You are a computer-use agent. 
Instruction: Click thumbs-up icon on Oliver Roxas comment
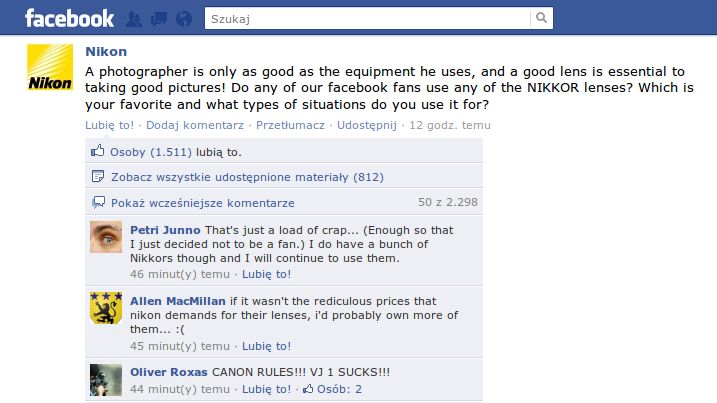pyautogui.click(x=308, y=389)
